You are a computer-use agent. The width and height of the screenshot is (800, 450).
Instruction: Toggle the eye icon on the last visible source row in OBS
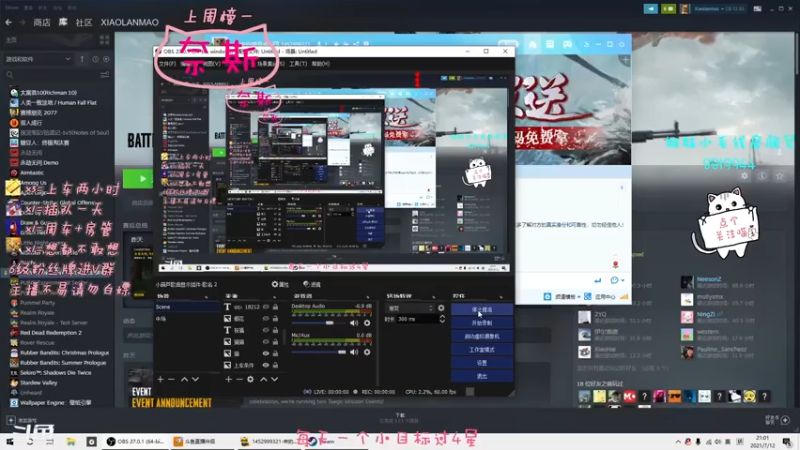[266, 365]
